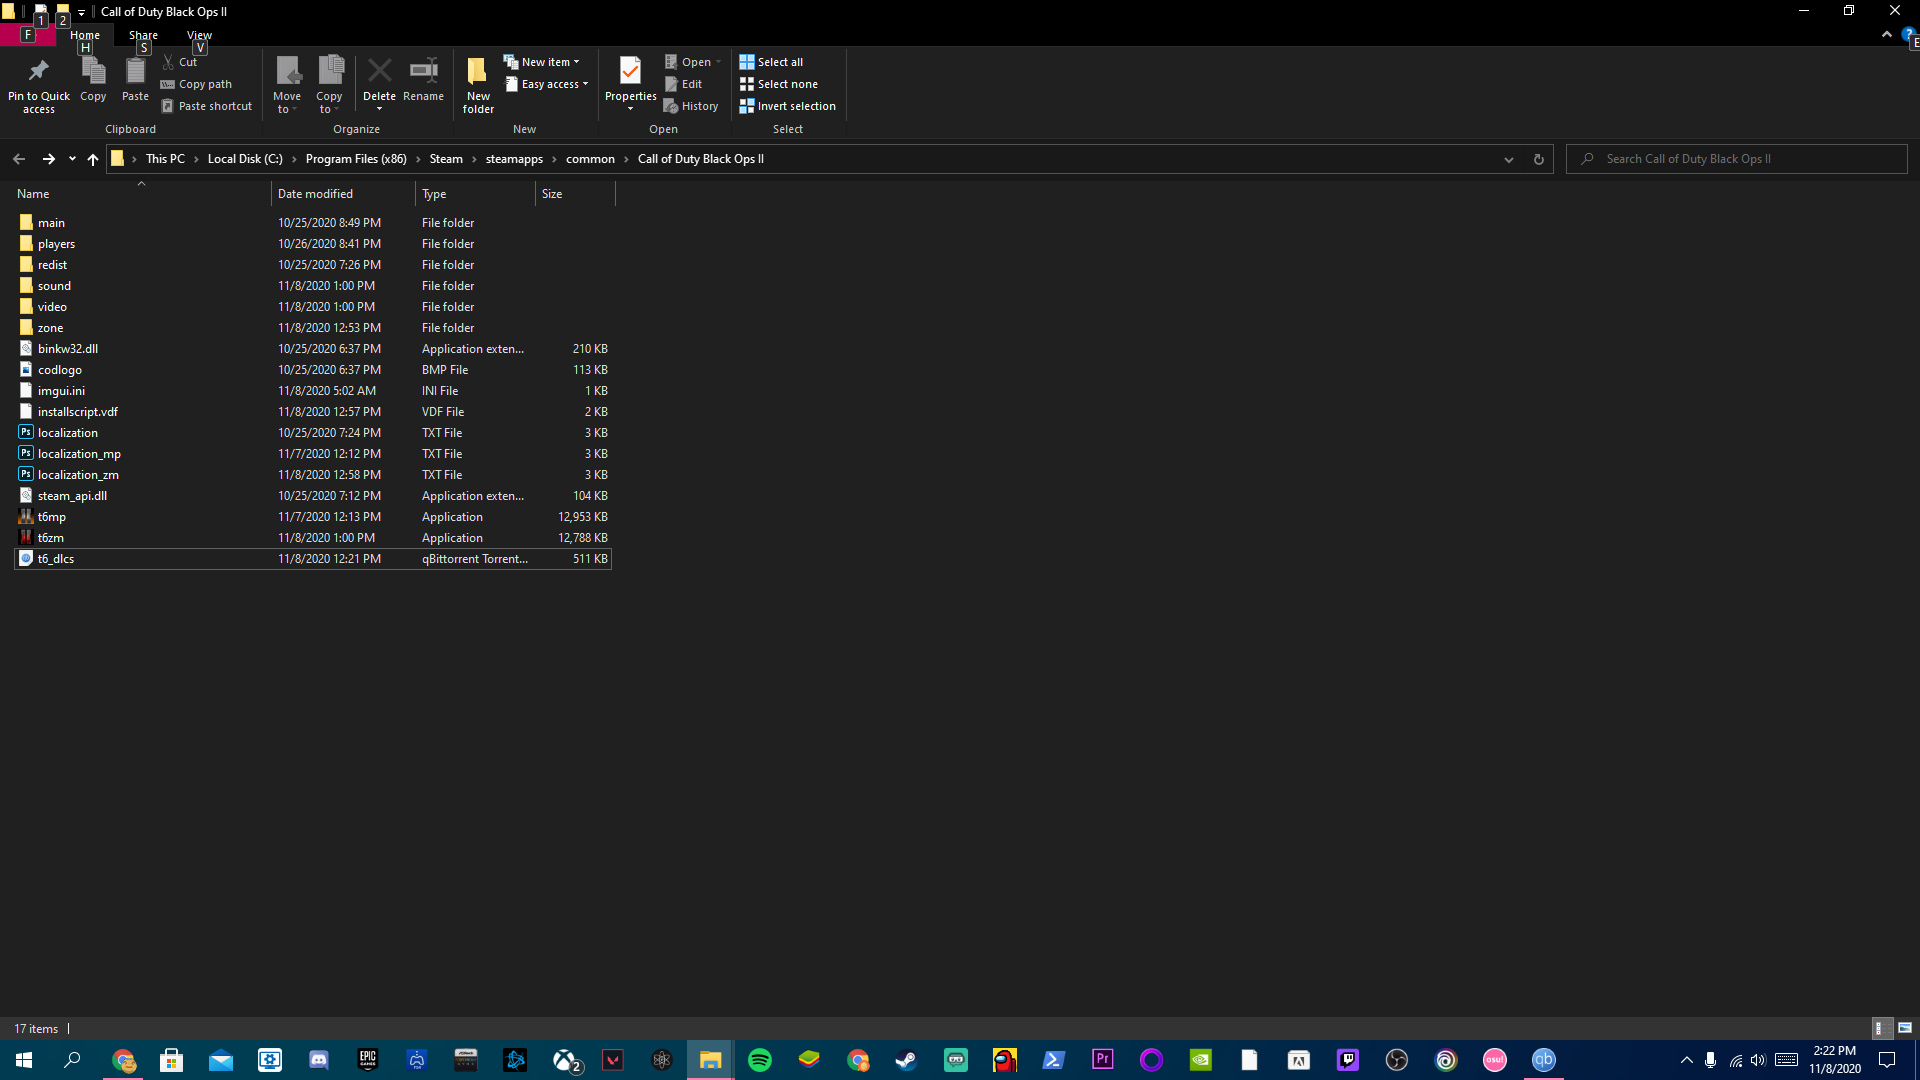The height and width of the screenshot is (1080, 1920).
Task: Go up one folder level
Action: point(93,159)
